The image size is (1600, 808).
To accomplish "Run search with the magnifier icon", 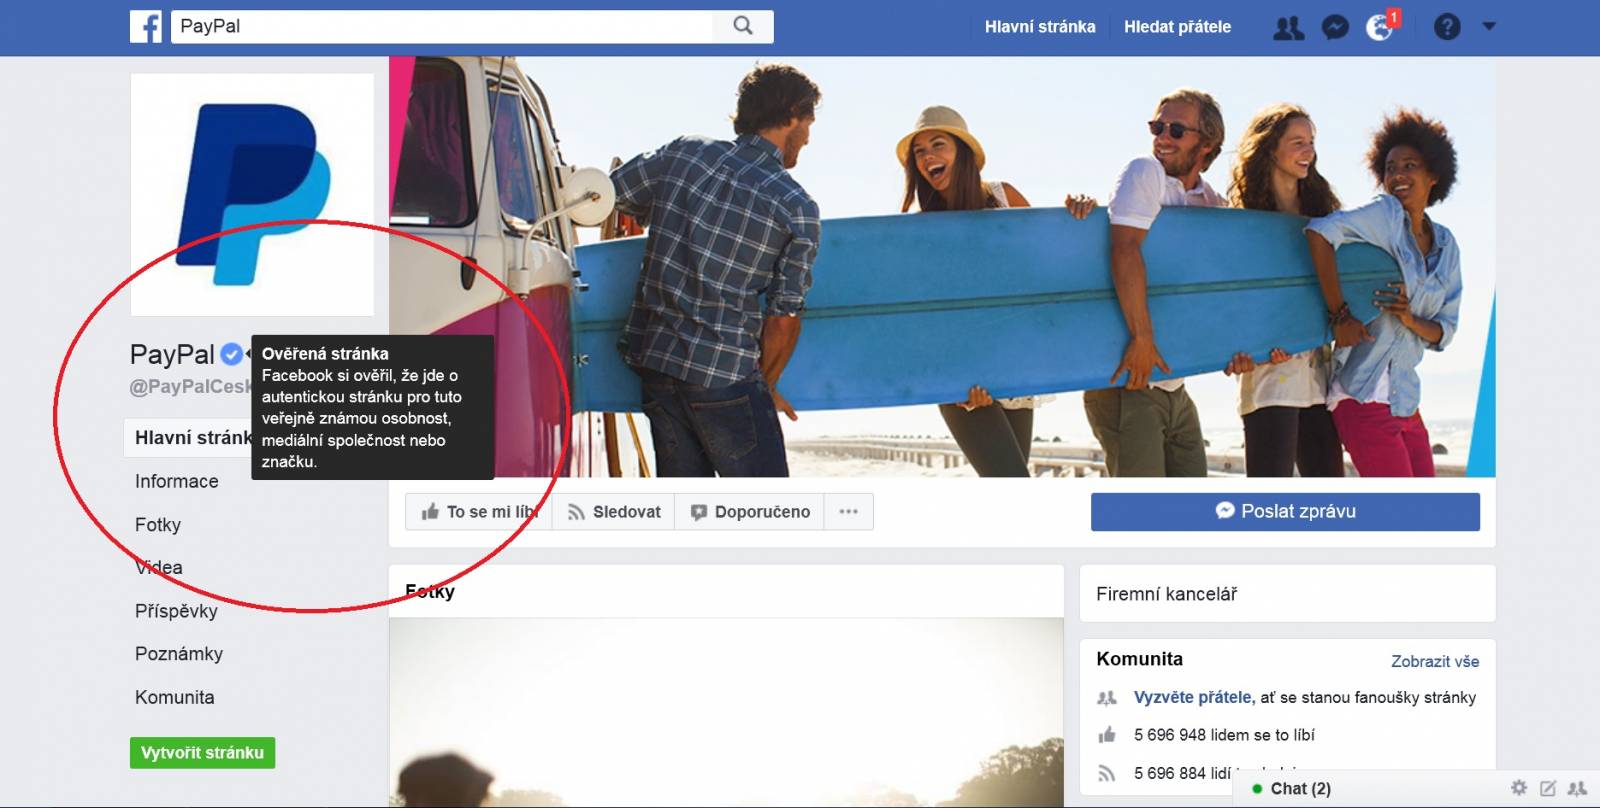I will point(743,26).
